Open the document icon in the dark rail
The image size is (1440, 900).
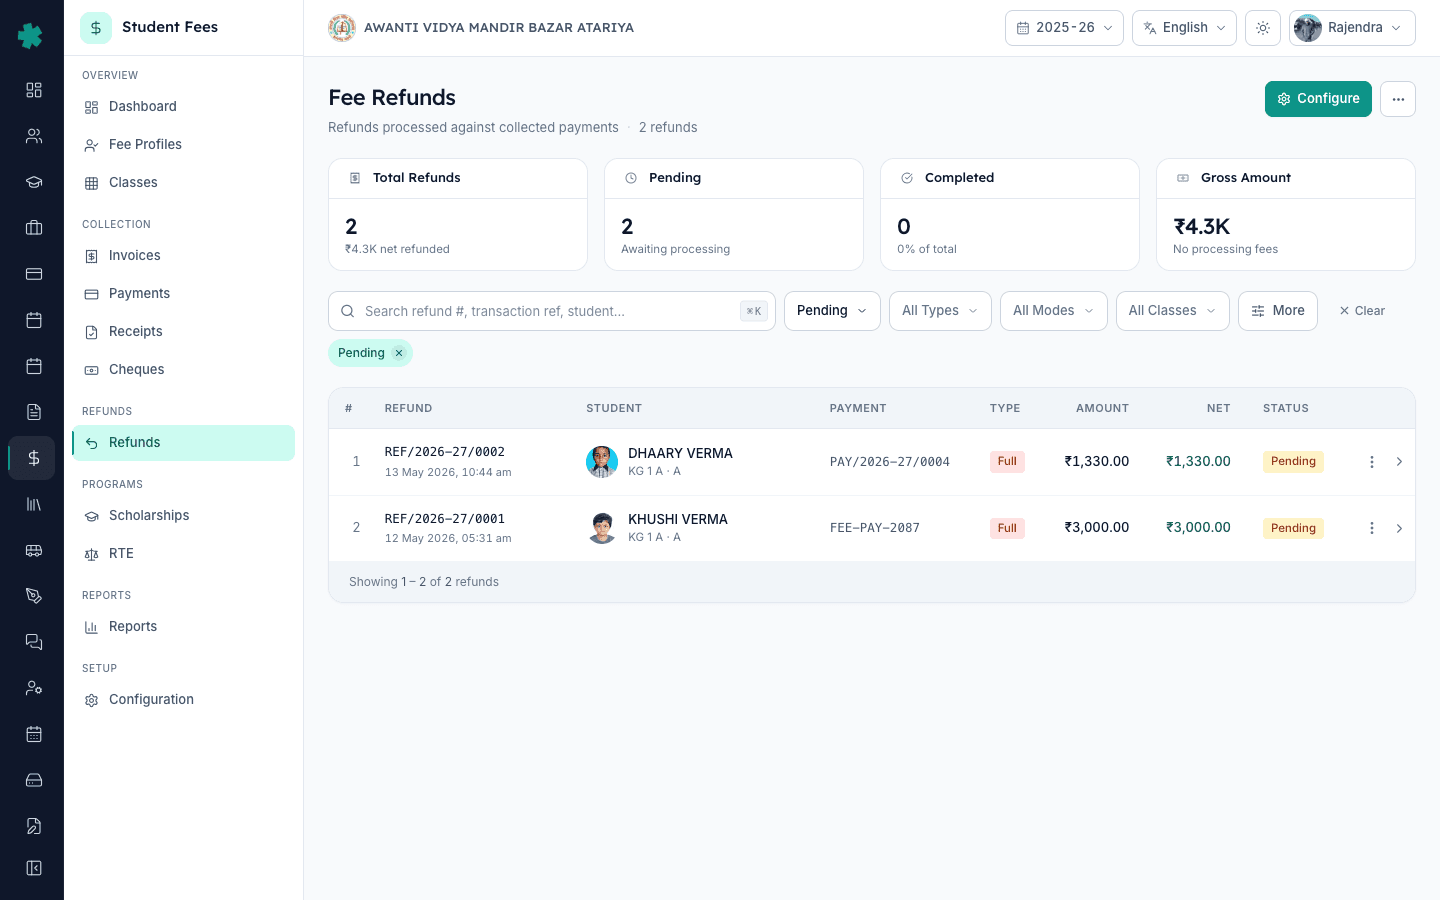[34, 412]
